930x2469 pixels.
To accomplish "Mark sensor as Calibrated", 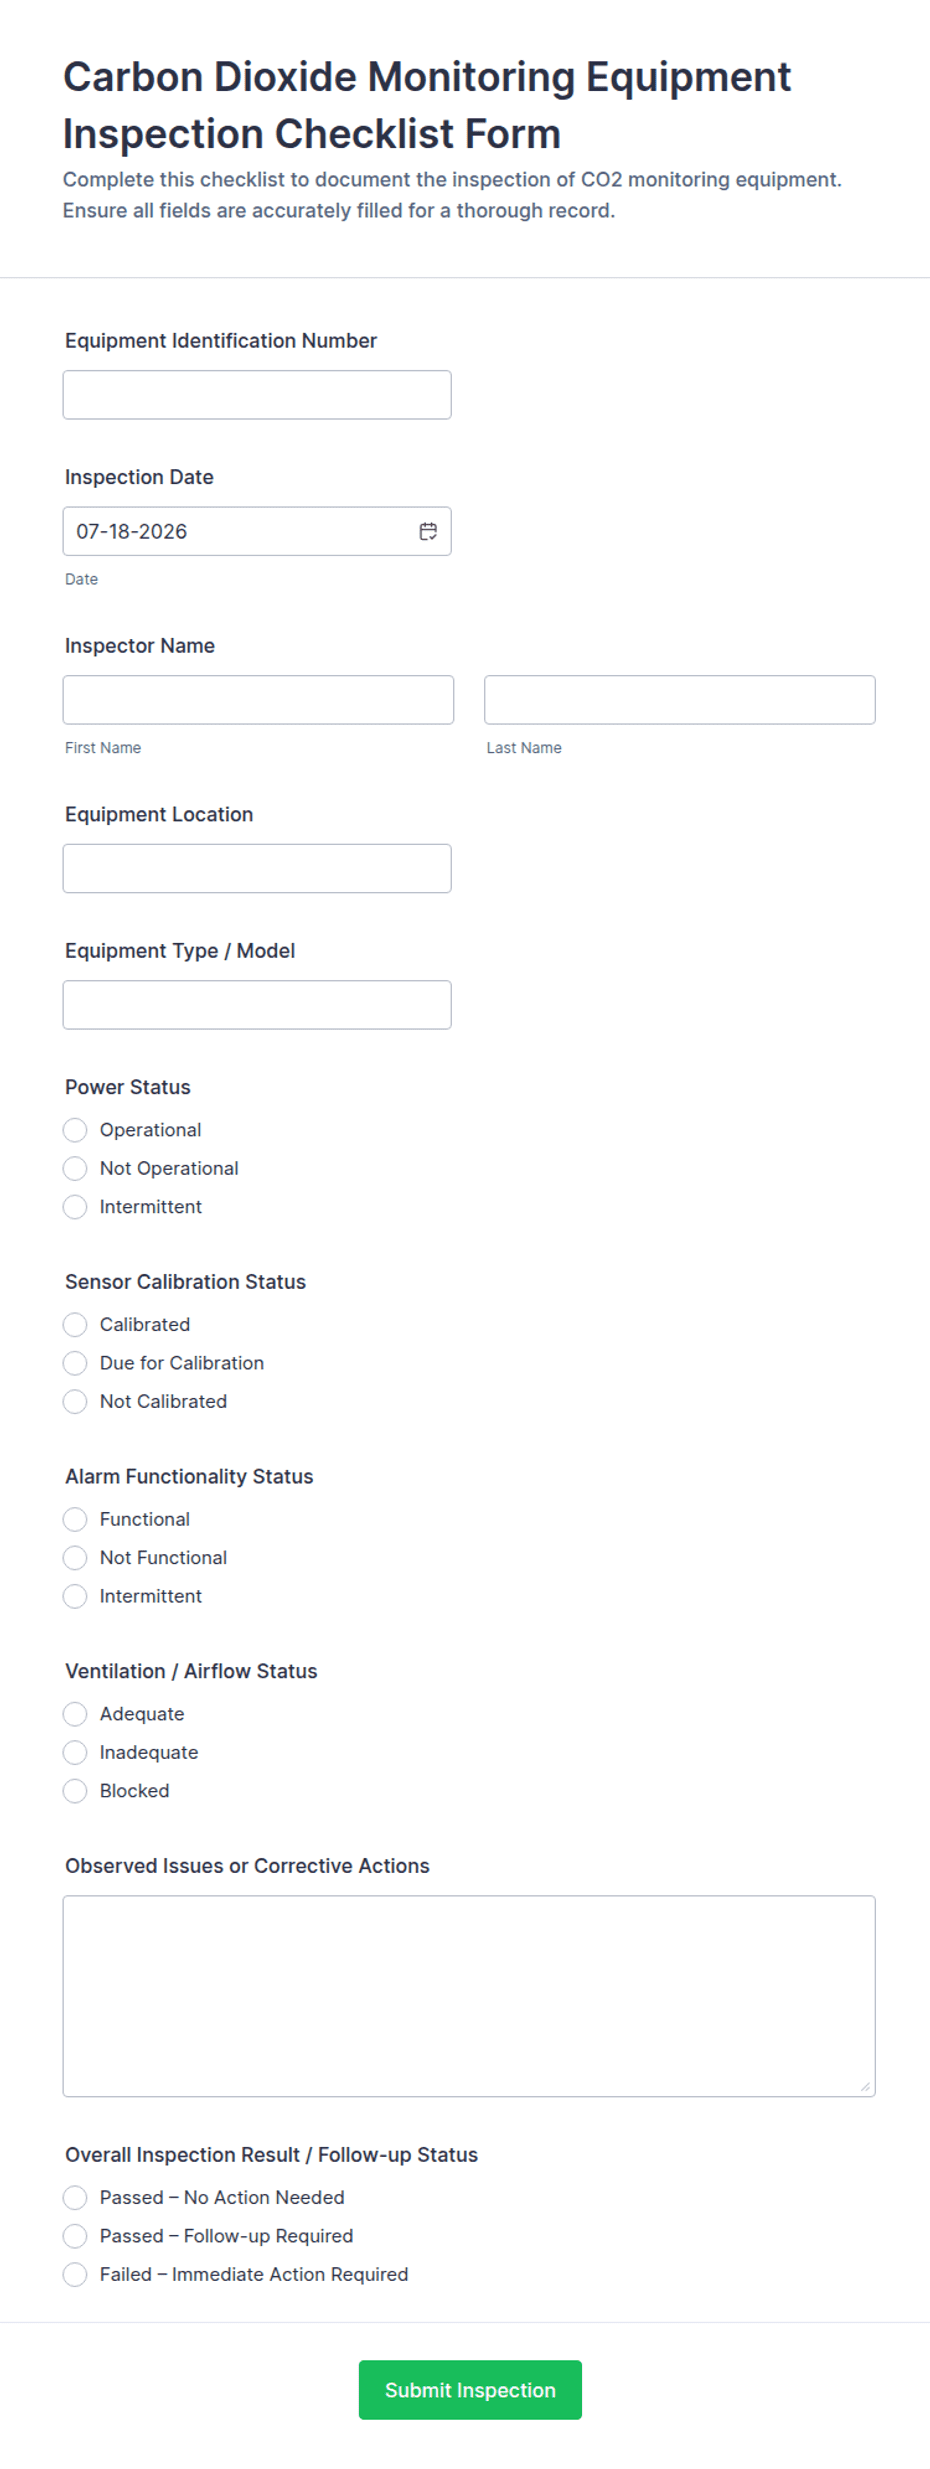I will 75,1324.
